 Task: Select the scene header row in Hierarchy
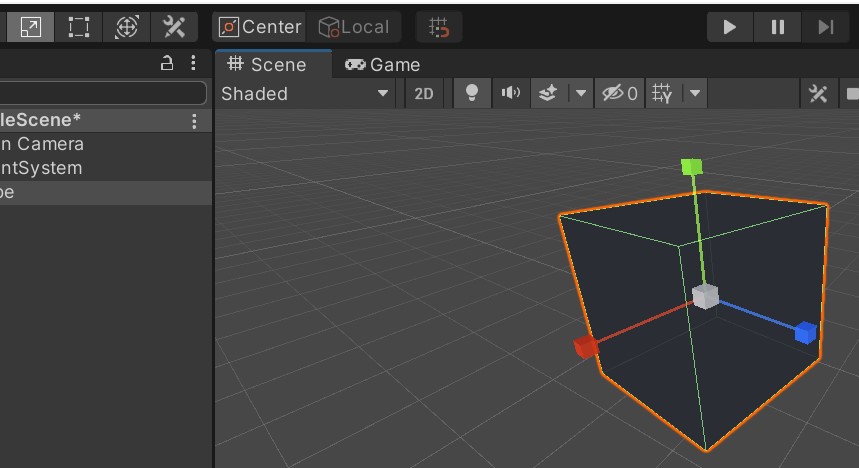[x=106, y=121]
